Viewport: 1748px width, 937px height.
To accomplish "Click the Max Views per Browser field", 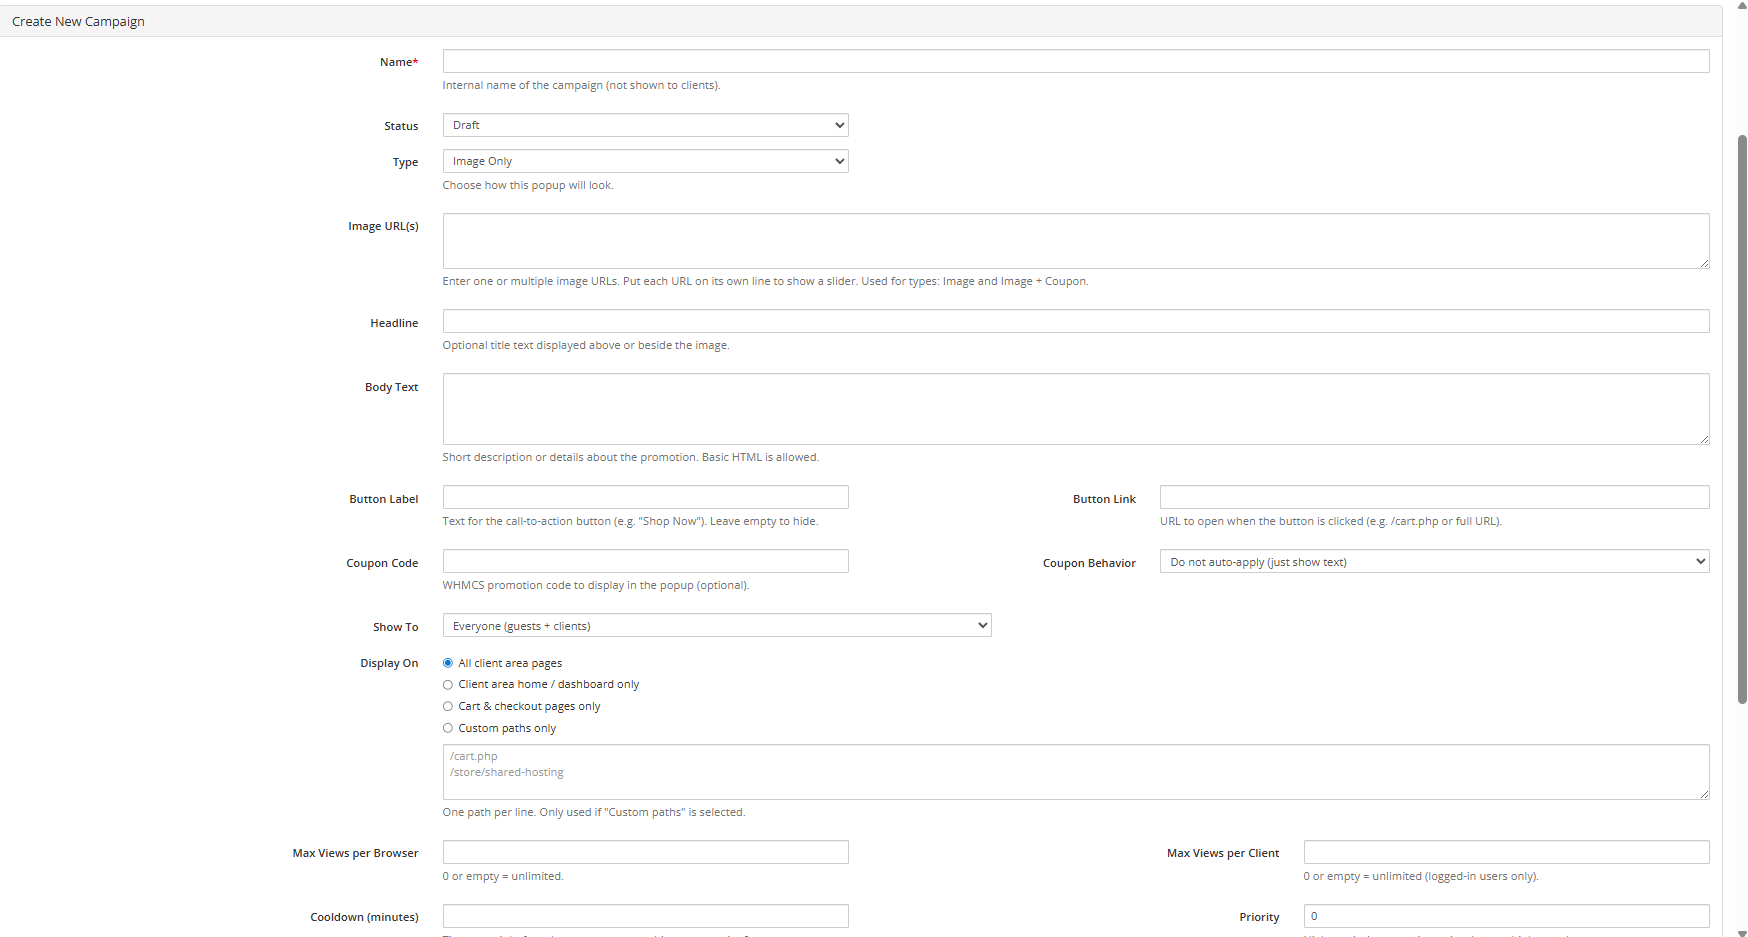I will (645, 852).
